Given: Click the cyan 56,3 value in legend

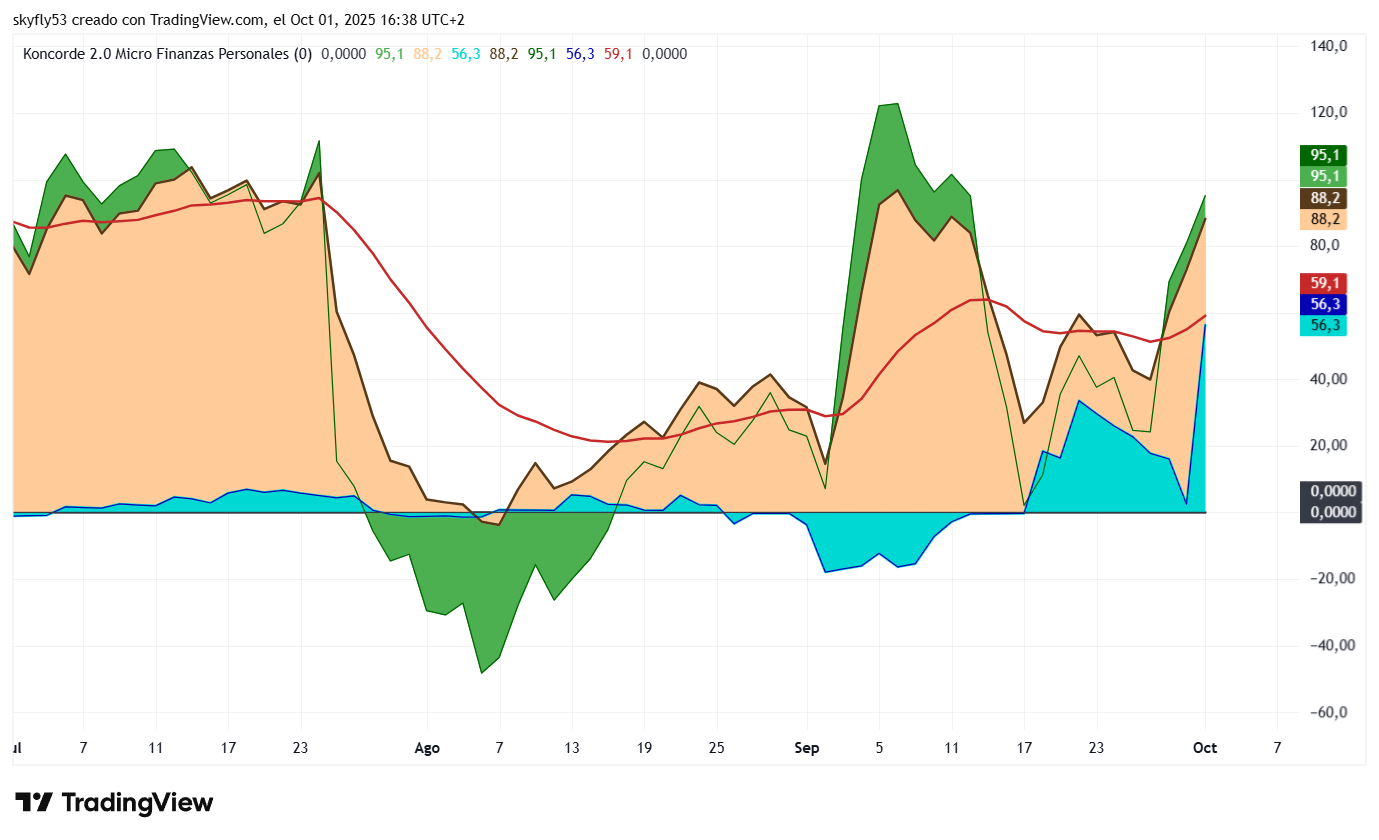Looking at the screenshot, I should coord(466,54).
